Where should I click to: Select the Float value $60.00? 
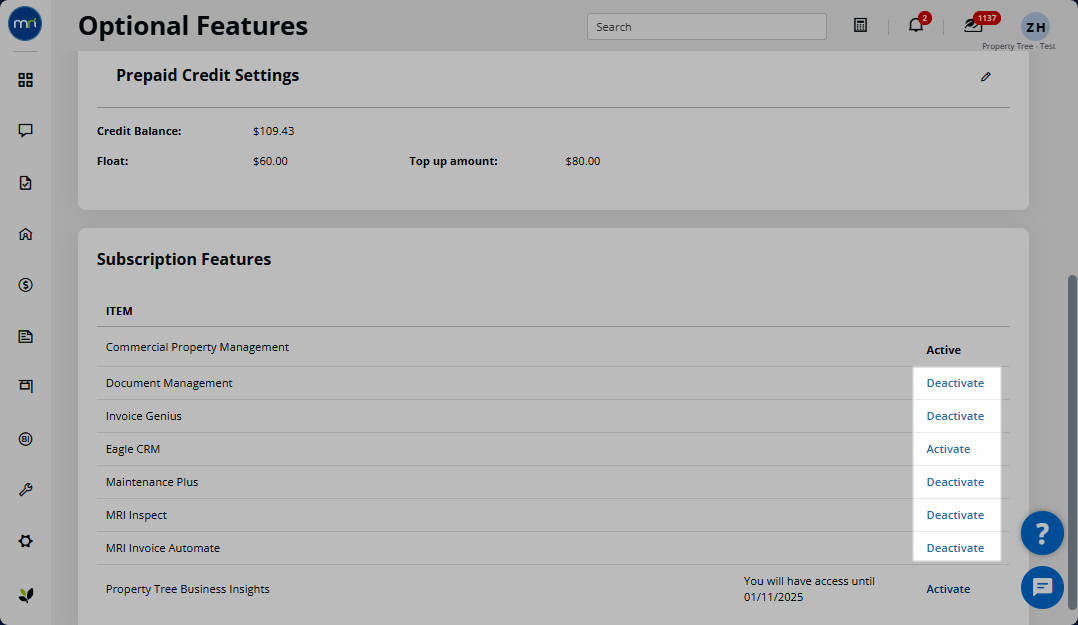[270, 161]
